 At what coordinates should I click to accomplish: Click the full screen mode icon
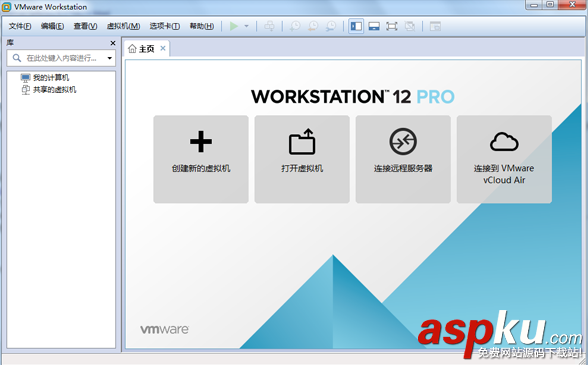pos(392,26)
